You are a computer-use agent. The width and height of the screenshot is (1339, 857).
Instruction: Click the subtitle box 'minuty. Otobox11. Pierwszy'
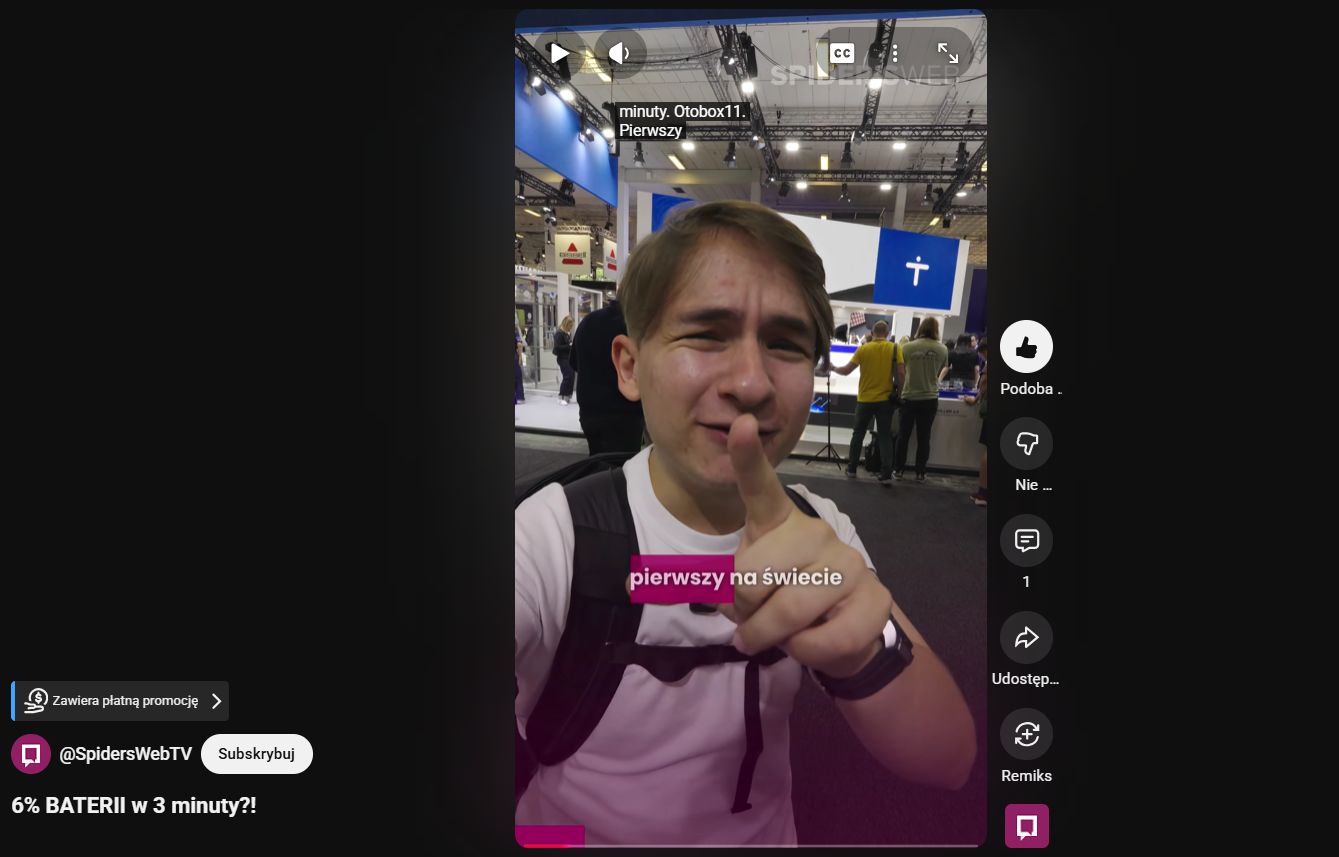point(683,121)
